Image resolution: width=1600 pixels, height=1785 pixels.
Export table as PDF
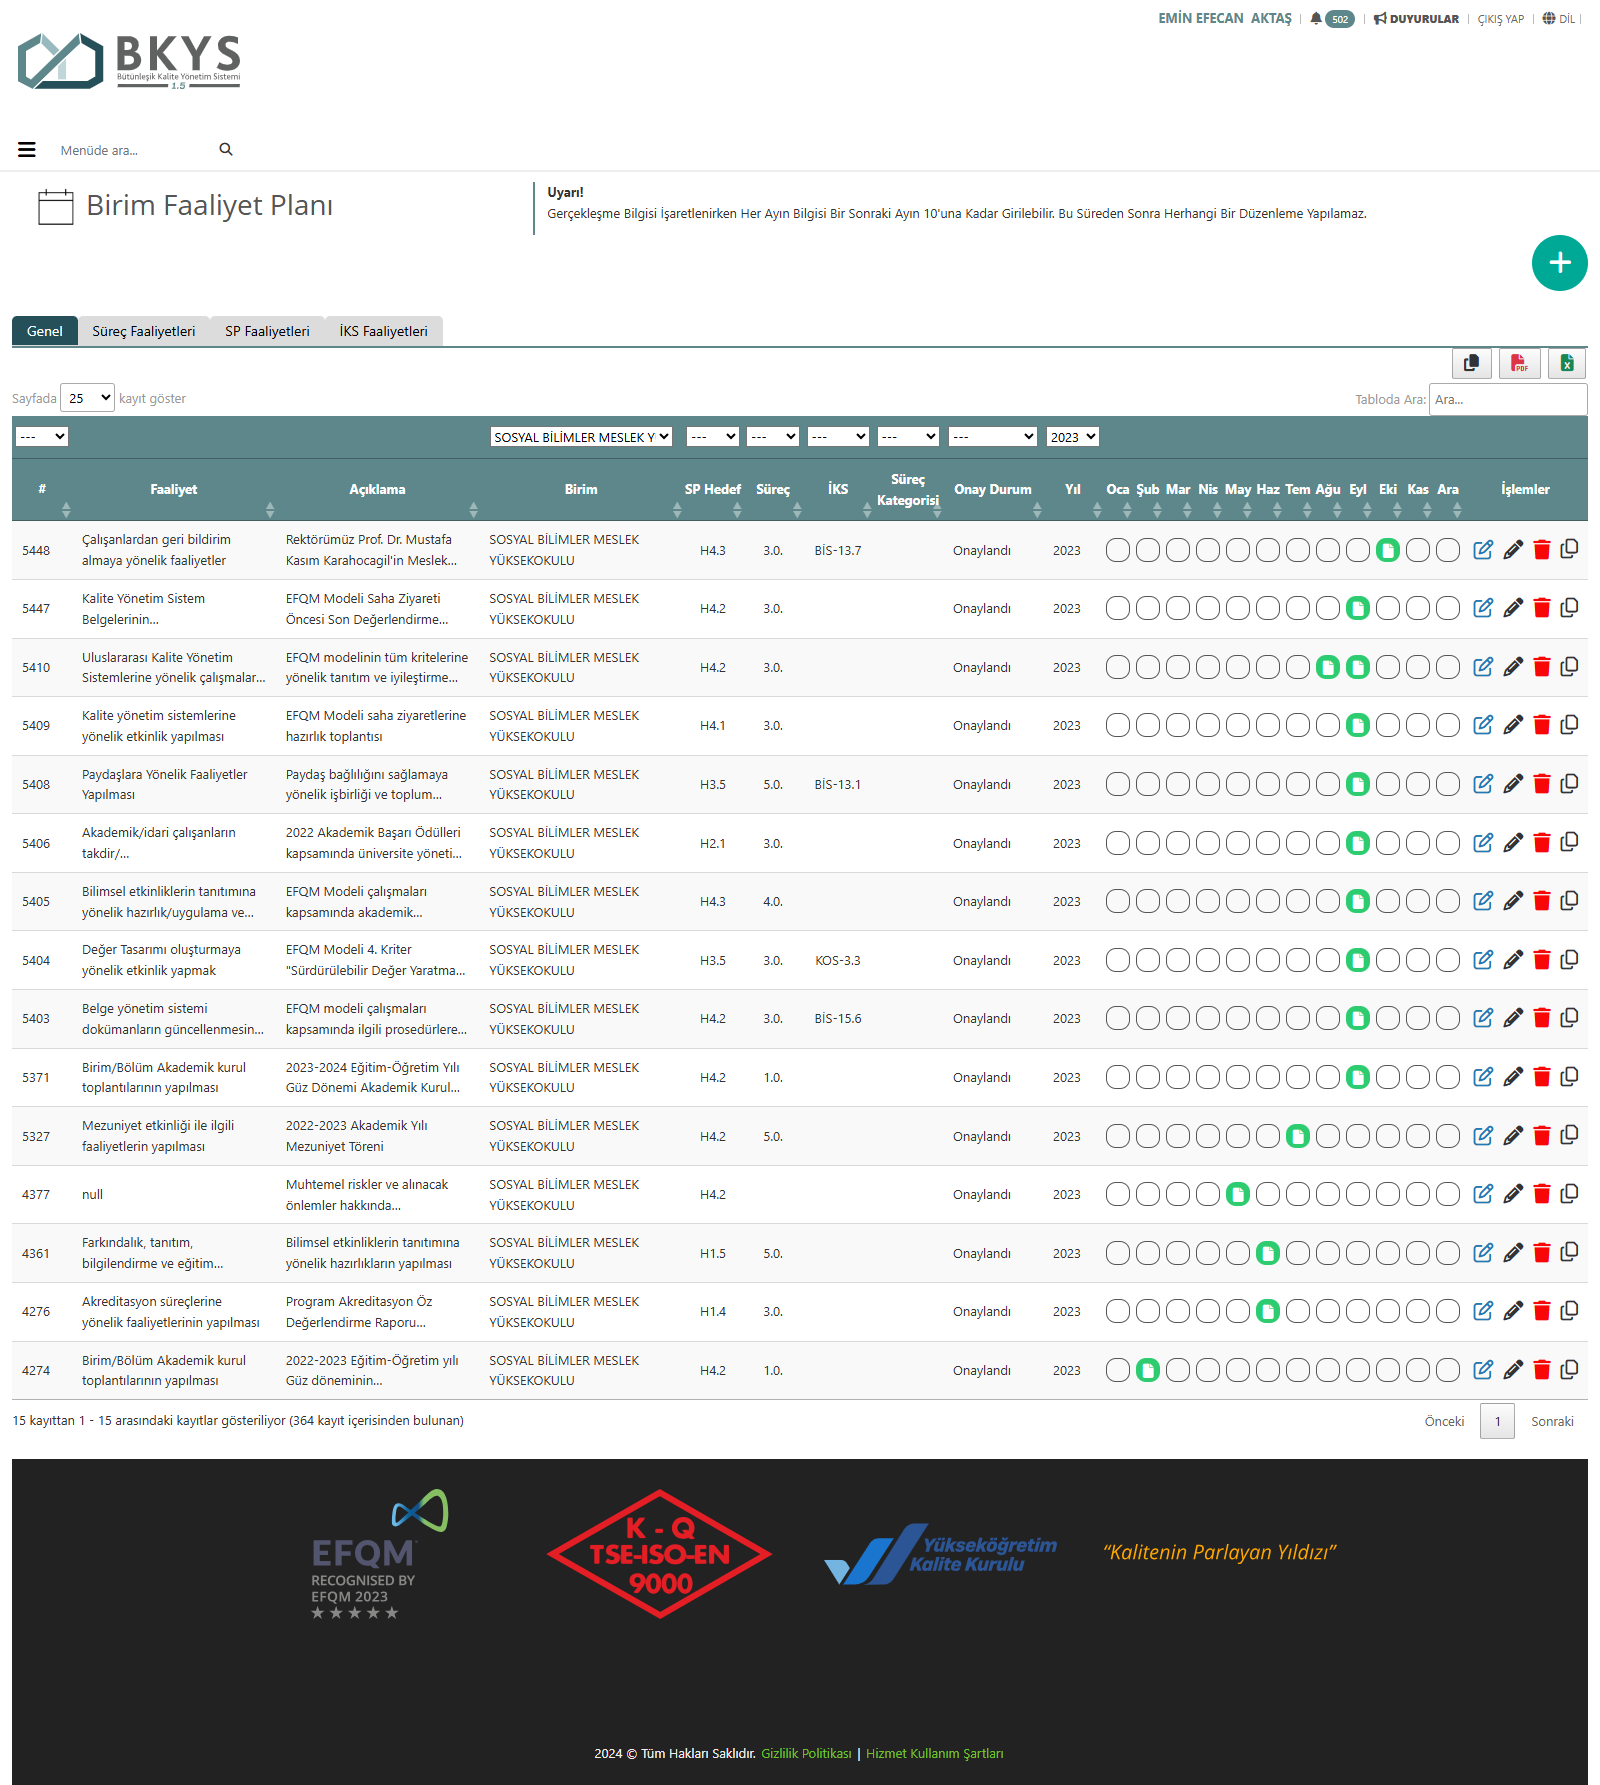pos(1519,363)
